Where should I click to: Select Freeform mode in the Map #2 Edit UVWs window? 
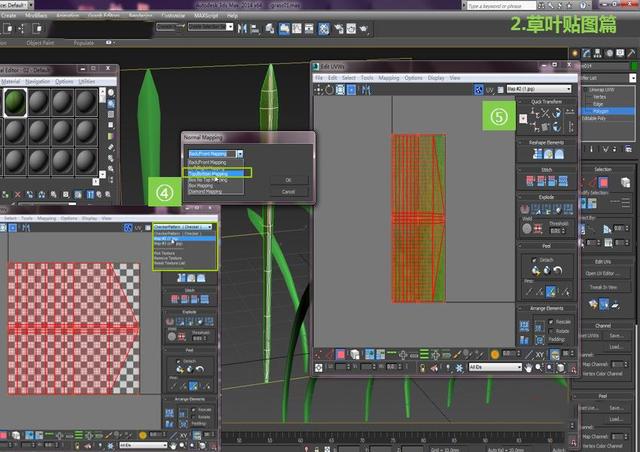[351, 90]
